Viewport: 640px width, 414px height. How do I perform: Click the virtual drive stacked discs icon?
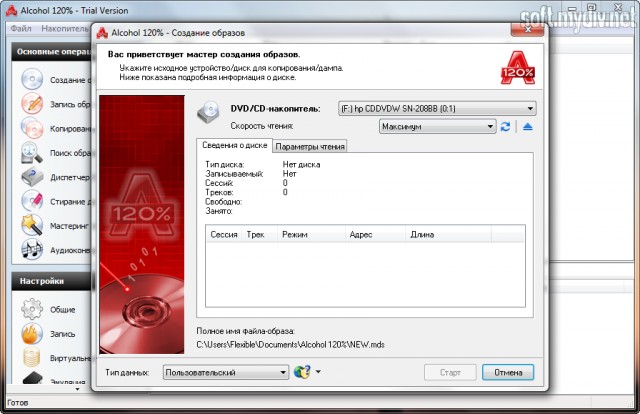pyautogui.click(x=32, y=358)
